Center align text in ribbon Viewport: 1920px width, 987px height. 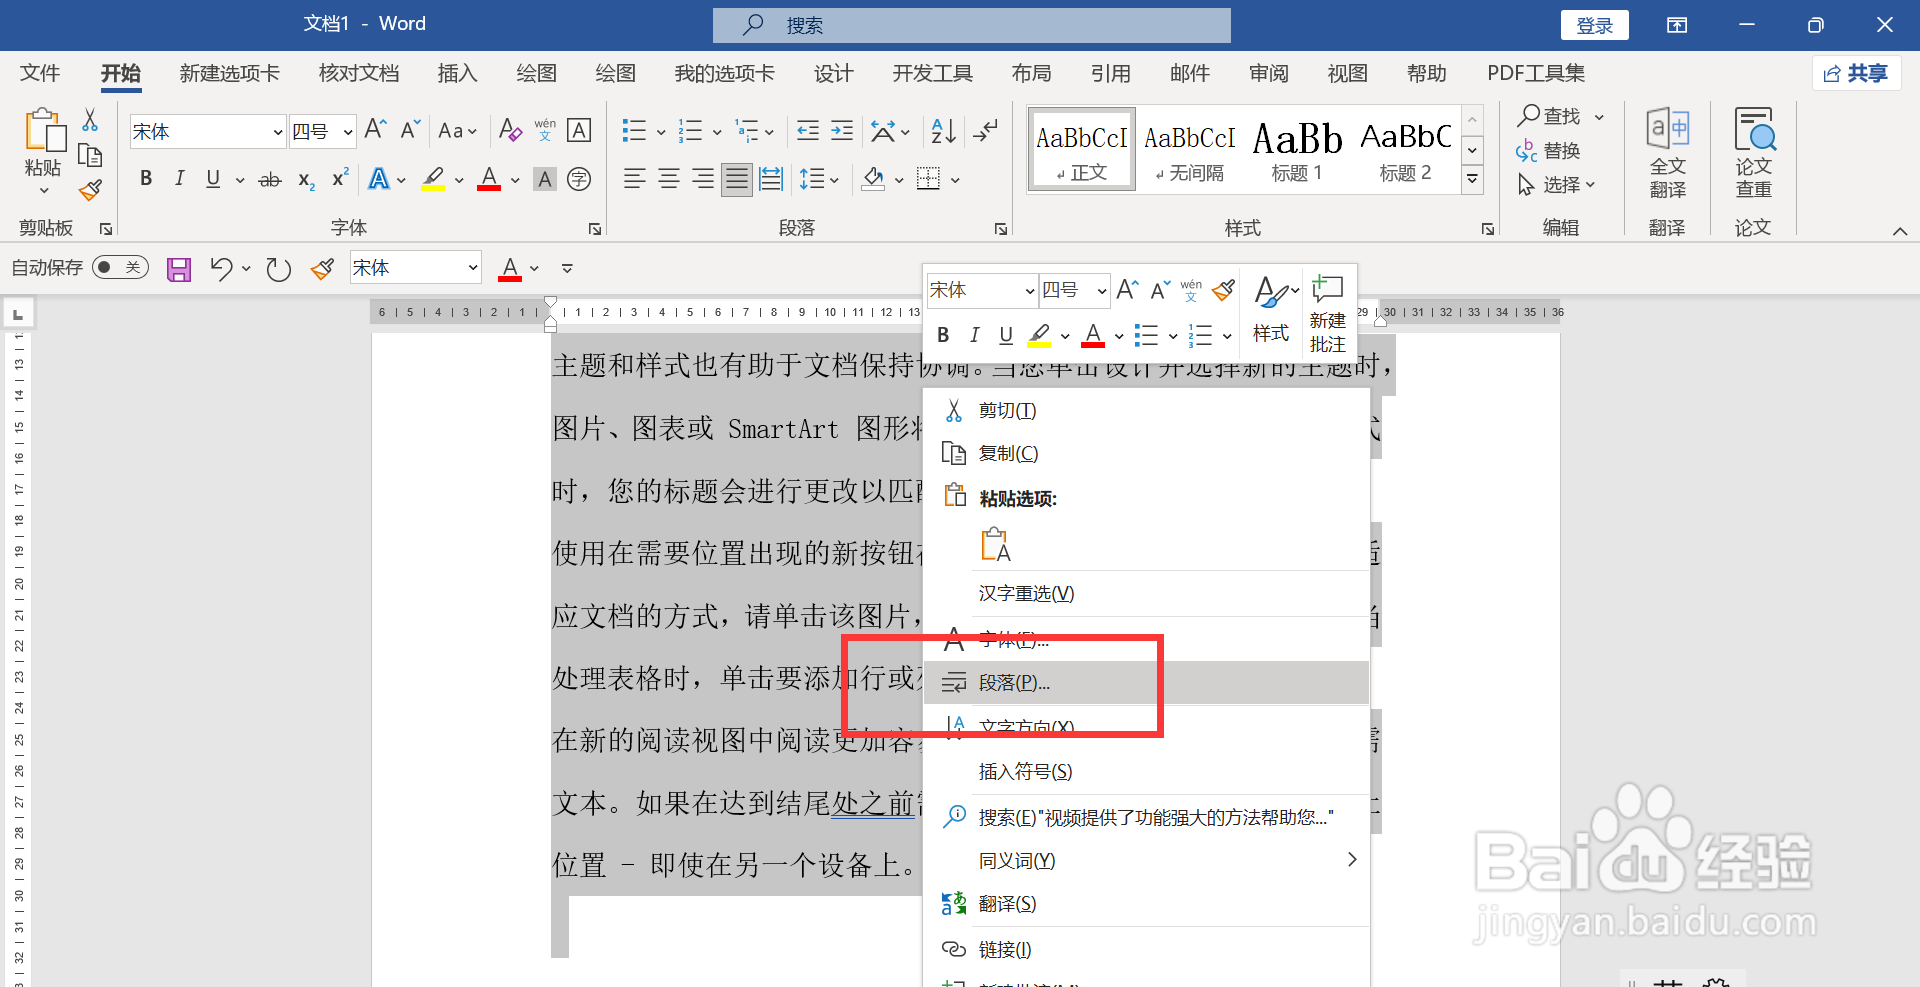pos(669,179)
